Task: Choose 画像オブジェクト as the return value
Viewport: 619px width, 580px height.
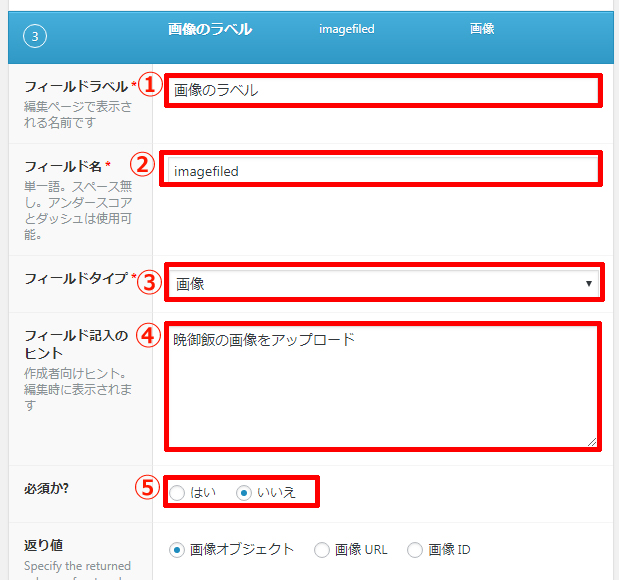Action: pos(178,549)
